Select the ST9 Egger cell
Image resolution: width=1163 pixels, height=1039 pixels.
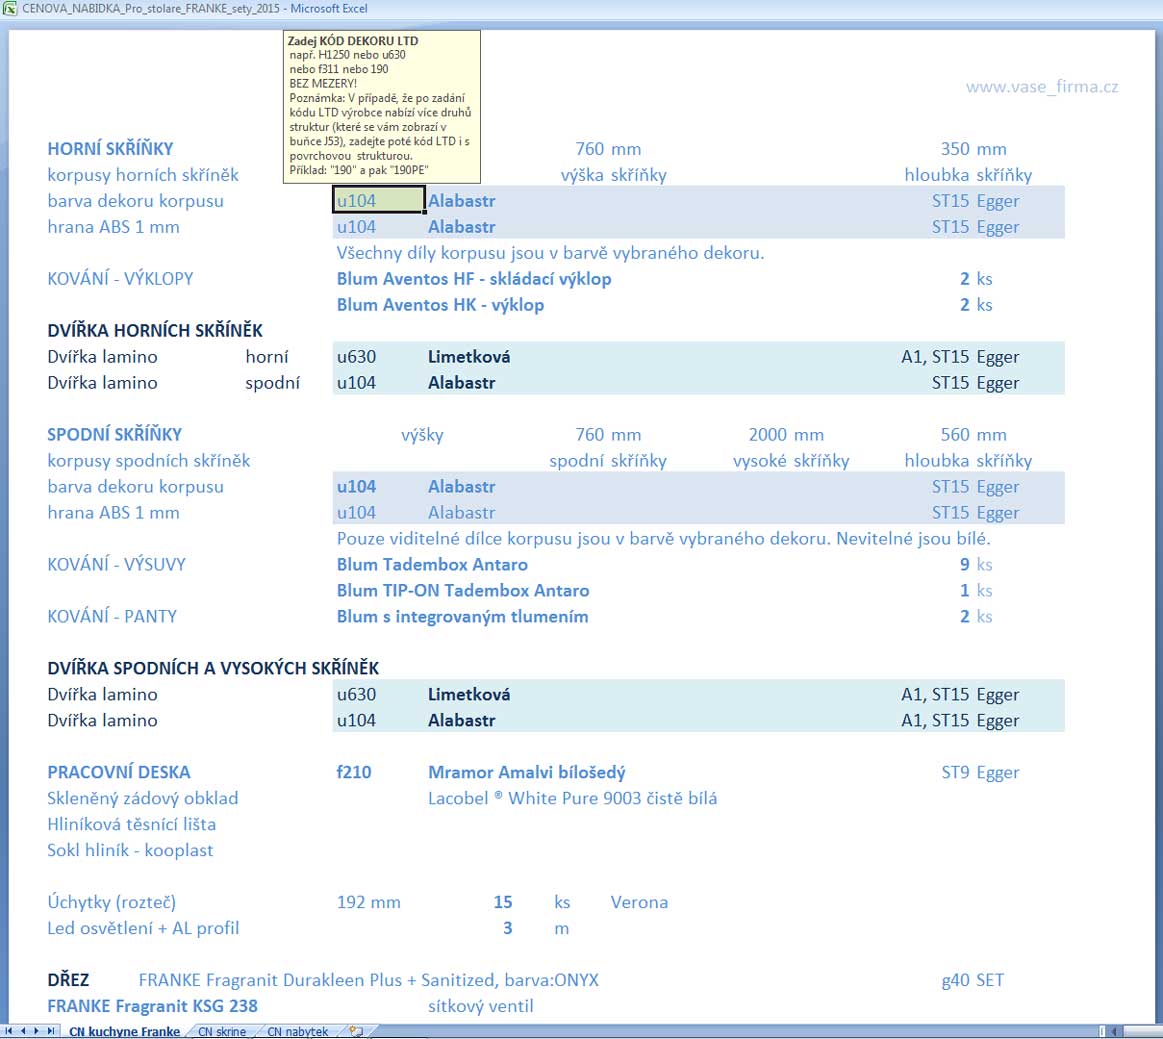tap(980, 773)
